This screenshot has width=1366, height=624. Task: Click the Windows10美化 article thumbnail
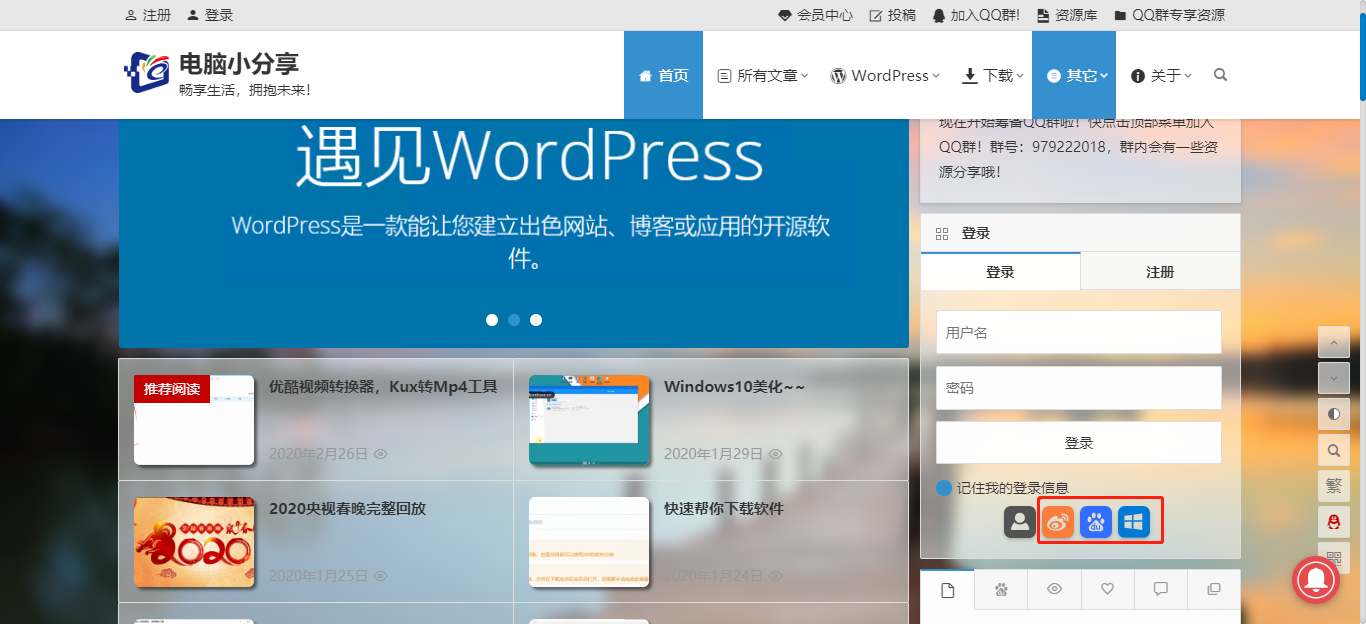[x=589, y=420]
